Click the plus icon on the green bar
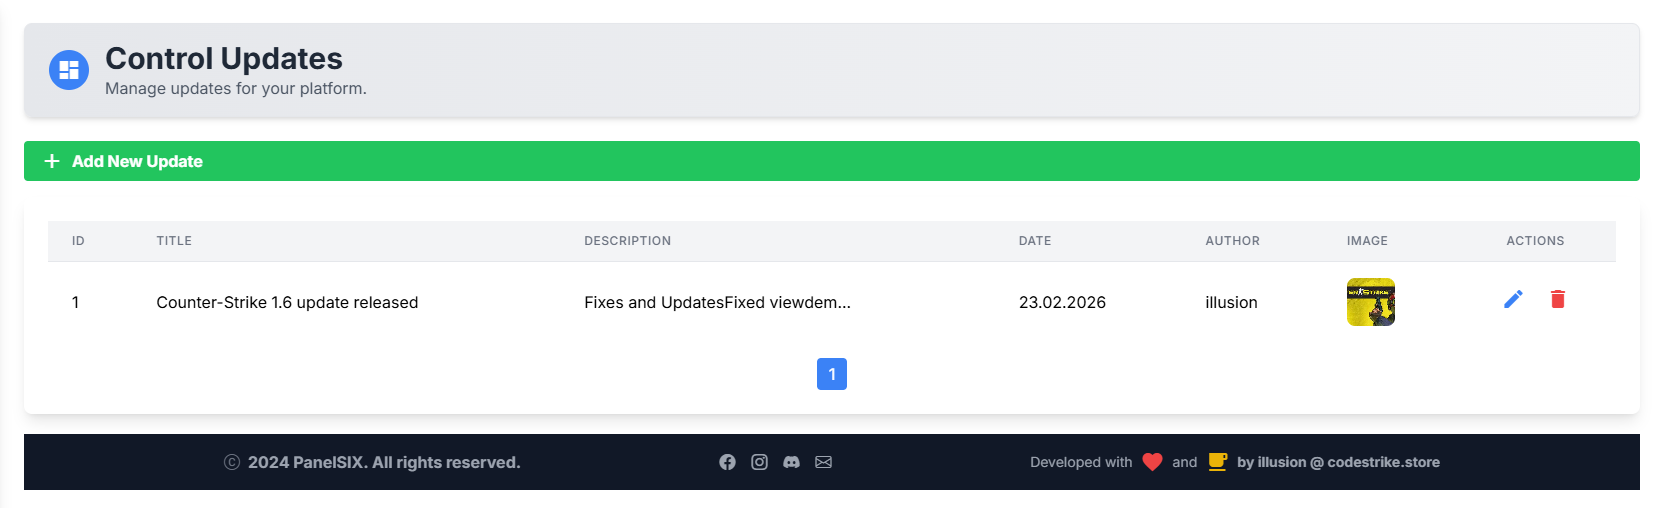 [52, 161]
